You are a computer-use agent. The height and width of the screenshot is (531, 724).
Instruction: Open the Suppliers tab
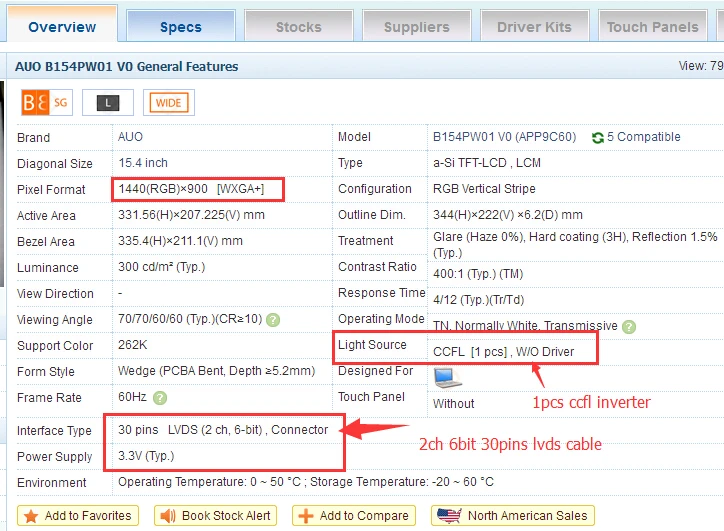[416, 27]
